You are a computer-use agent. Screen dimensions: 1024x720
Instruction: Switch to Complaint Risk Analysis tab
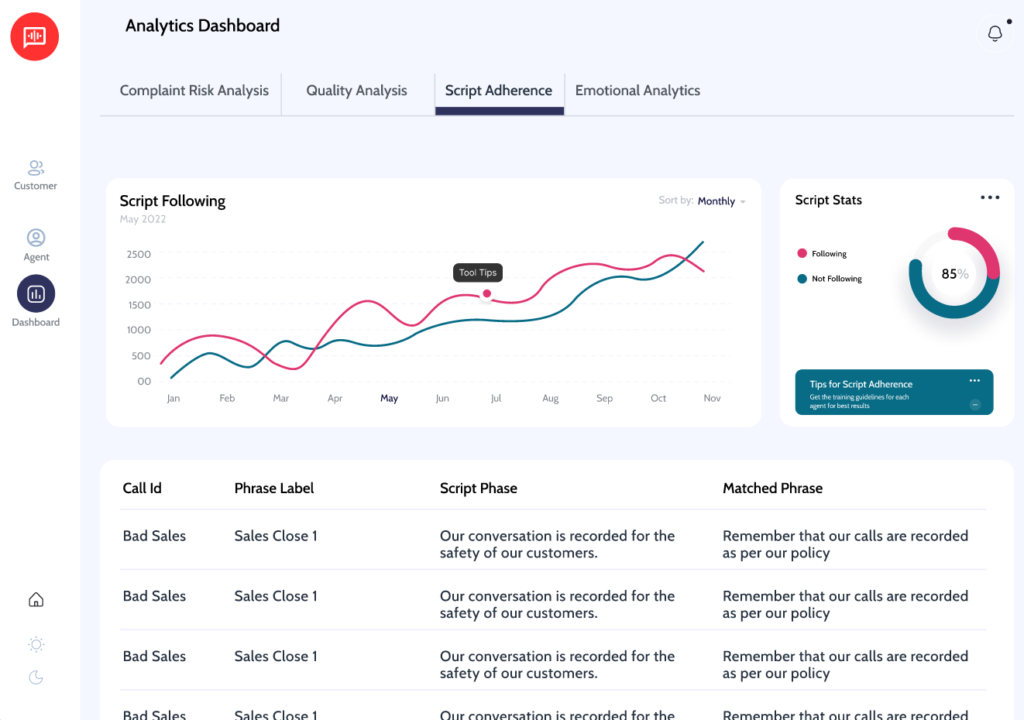pyautogui.click(x=194, y=91)
